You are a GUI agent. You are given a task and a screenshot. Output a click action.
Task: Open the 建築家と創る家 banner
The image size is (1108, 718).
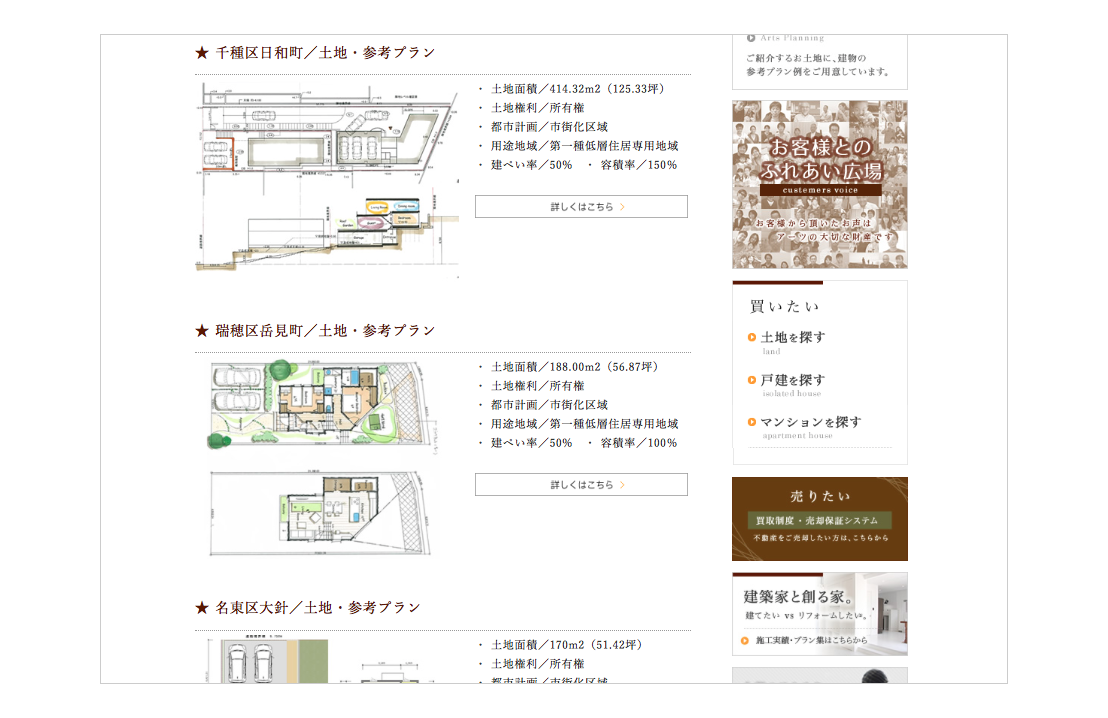[x=819, y=613]
